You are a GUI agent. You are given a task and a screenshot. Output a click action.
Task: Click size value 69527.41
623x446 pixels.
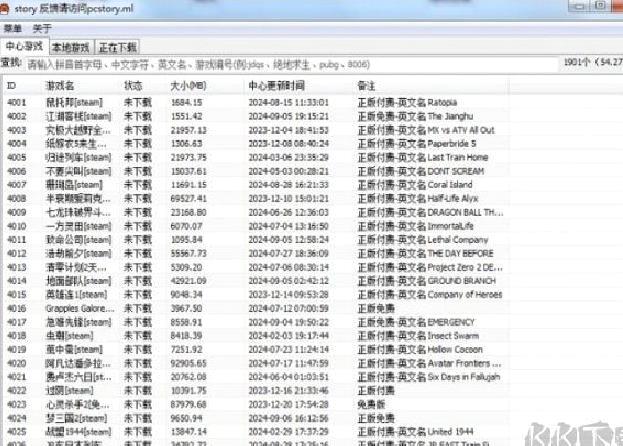[x=188, y=199]
